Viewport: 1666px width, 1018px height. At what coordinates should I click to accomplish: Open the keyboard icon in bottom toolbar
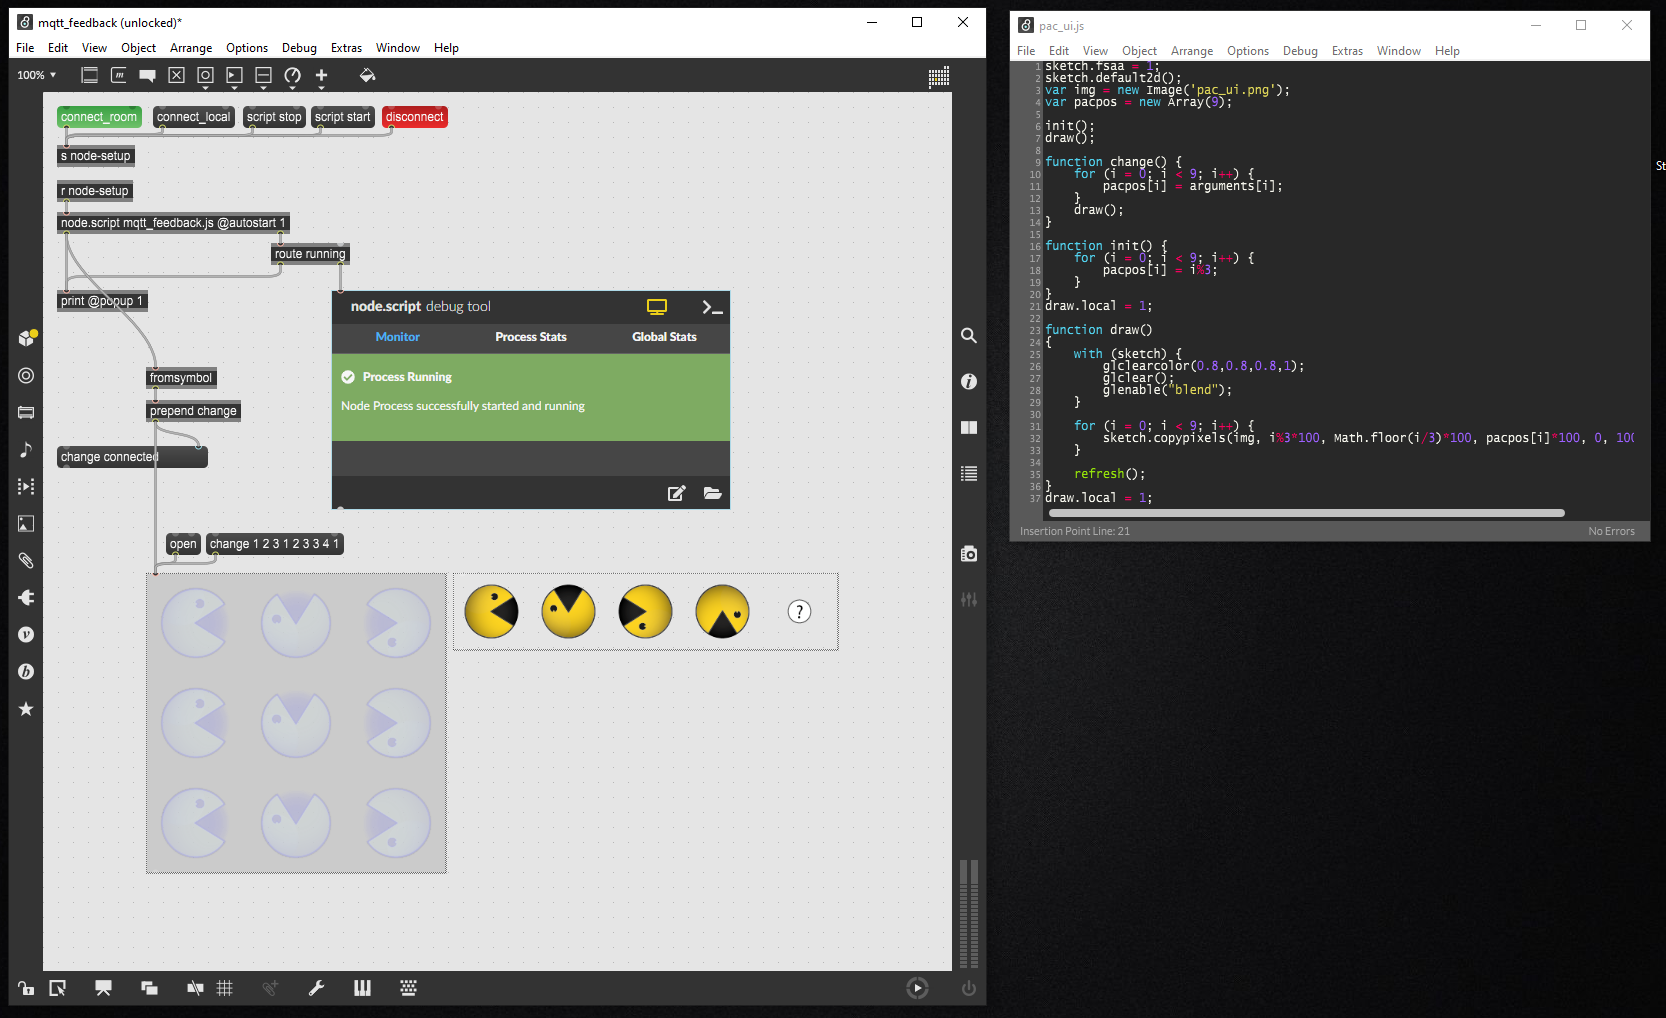(x=408, y=988)
